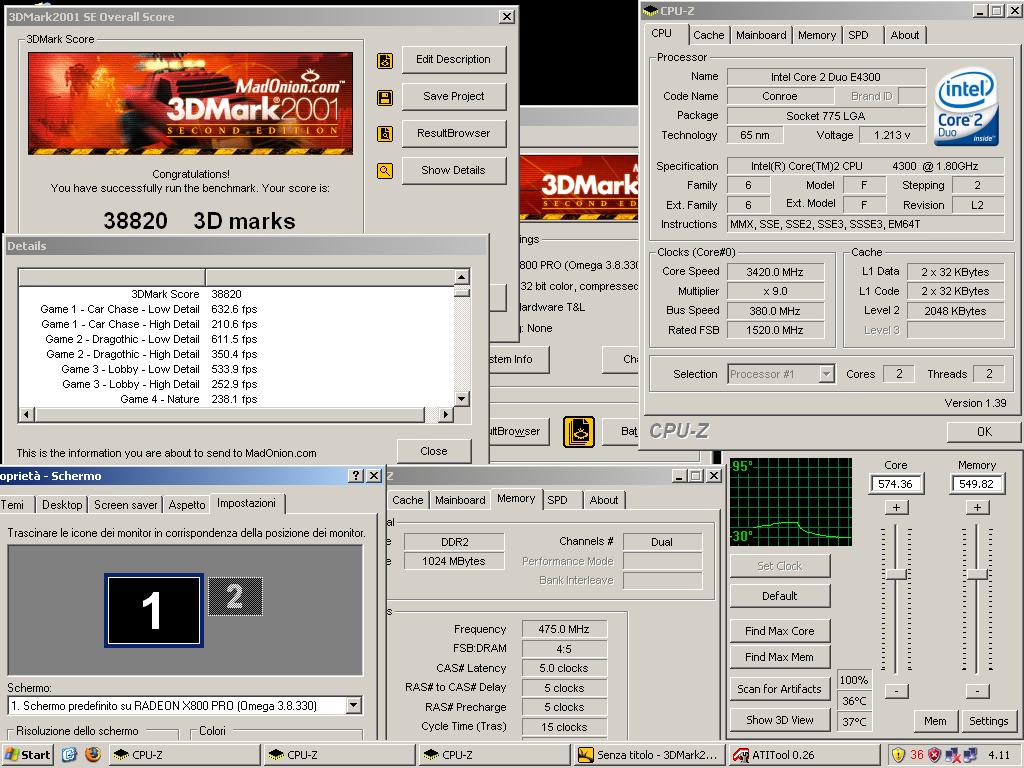The width and height of the screenshot is (1024, 768).
Task: Click the Memory clock value field 549.82
Action: point(976,484)
